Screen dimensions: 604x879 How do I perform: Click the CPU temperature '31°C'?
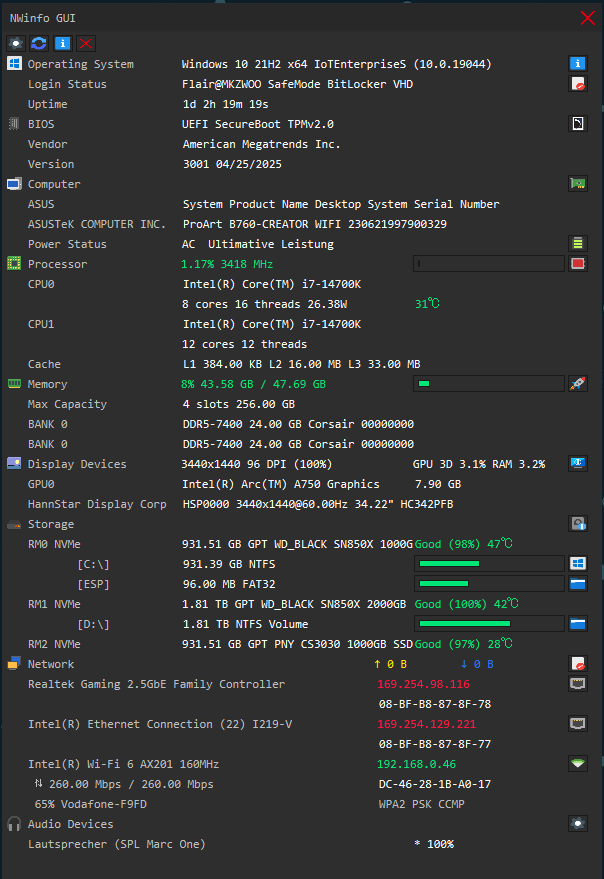click(x=427, y=304)
